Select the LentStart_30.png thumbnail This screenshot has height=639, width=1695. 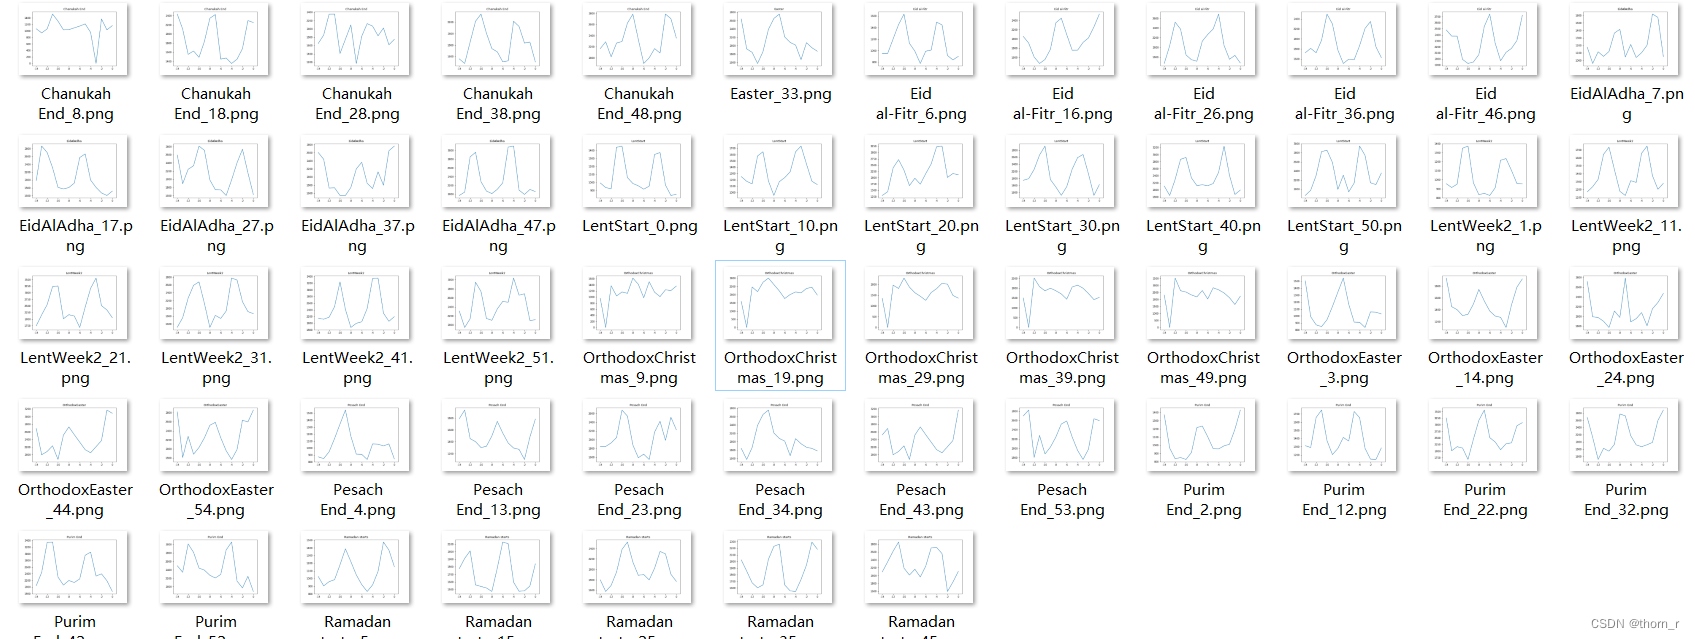pos(1061,172)
